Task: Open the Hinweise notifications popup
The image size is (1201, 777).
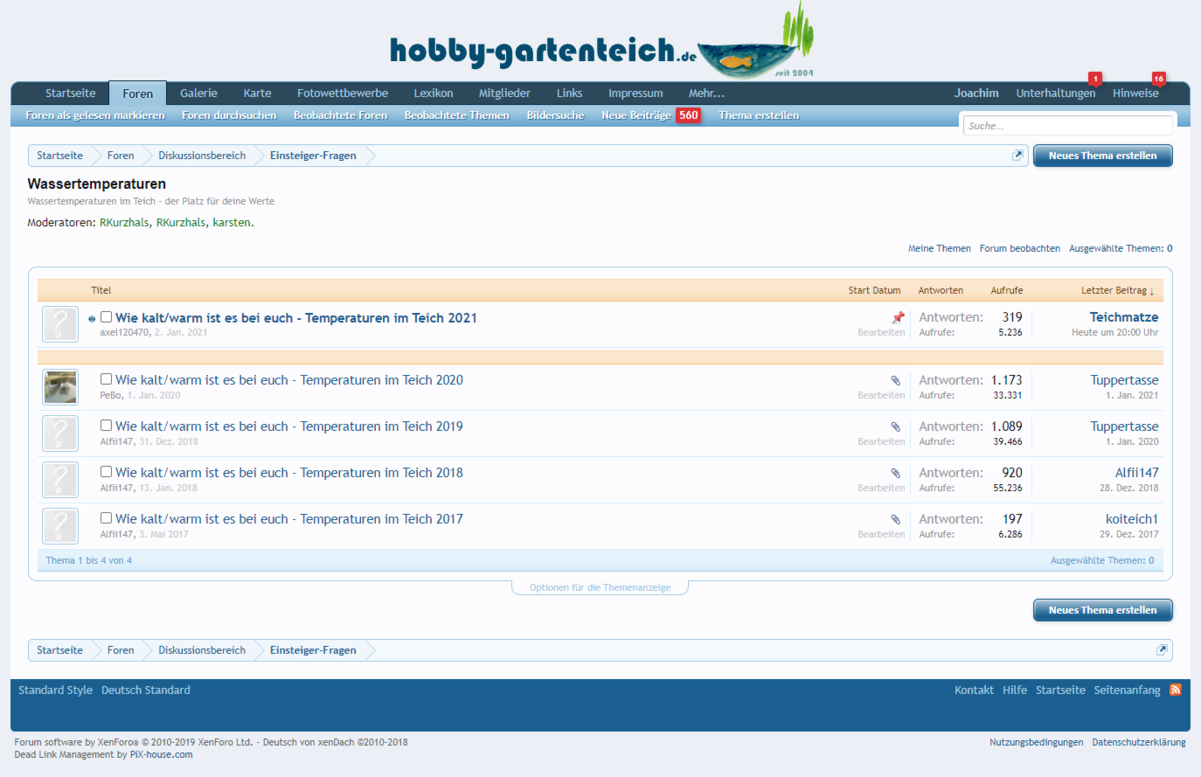Action: coord(1135,93)
